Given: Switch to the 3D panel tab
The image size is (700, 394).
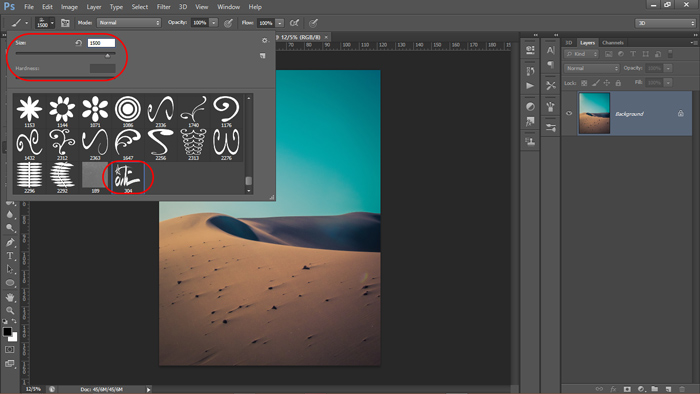Looking at the screenshot, I should 569,43.
